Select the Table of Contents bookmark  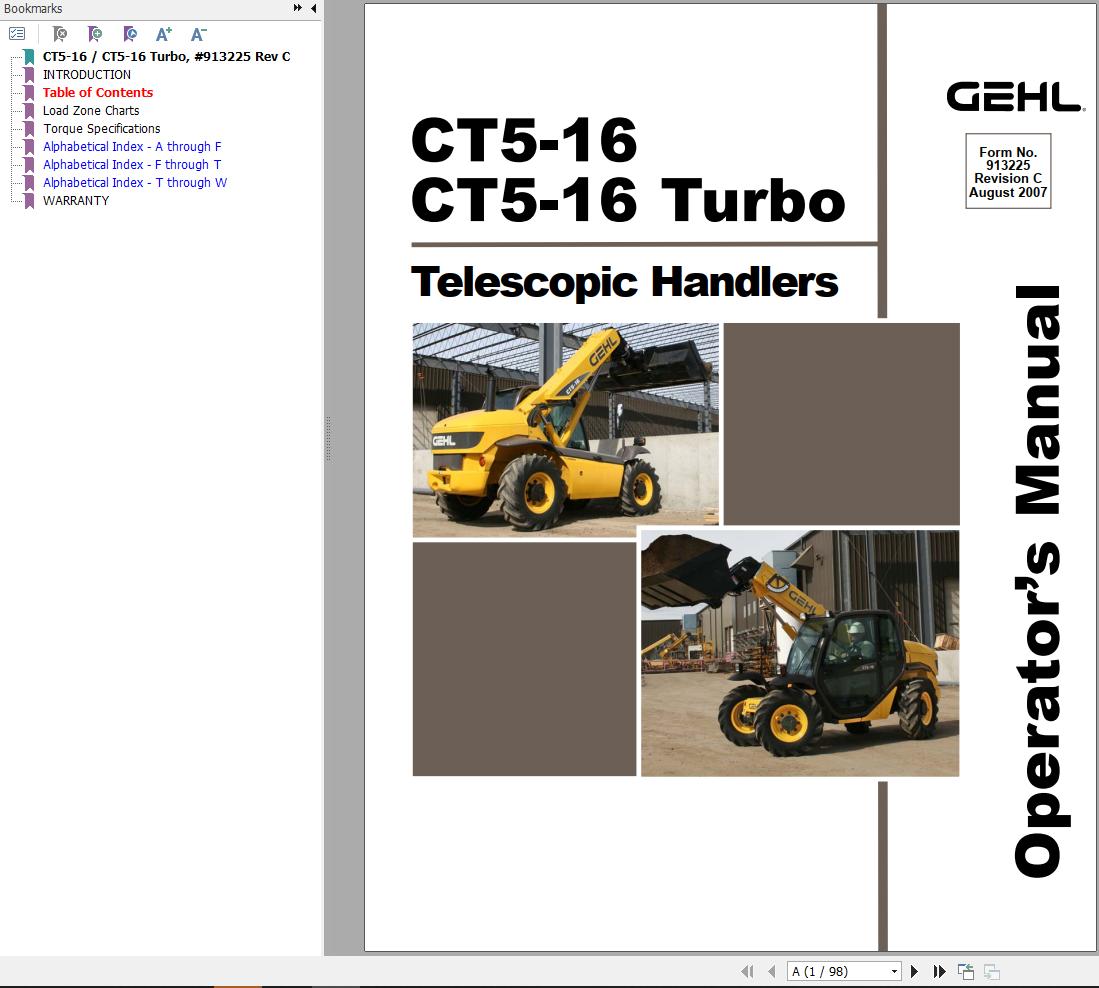point(97,92)
